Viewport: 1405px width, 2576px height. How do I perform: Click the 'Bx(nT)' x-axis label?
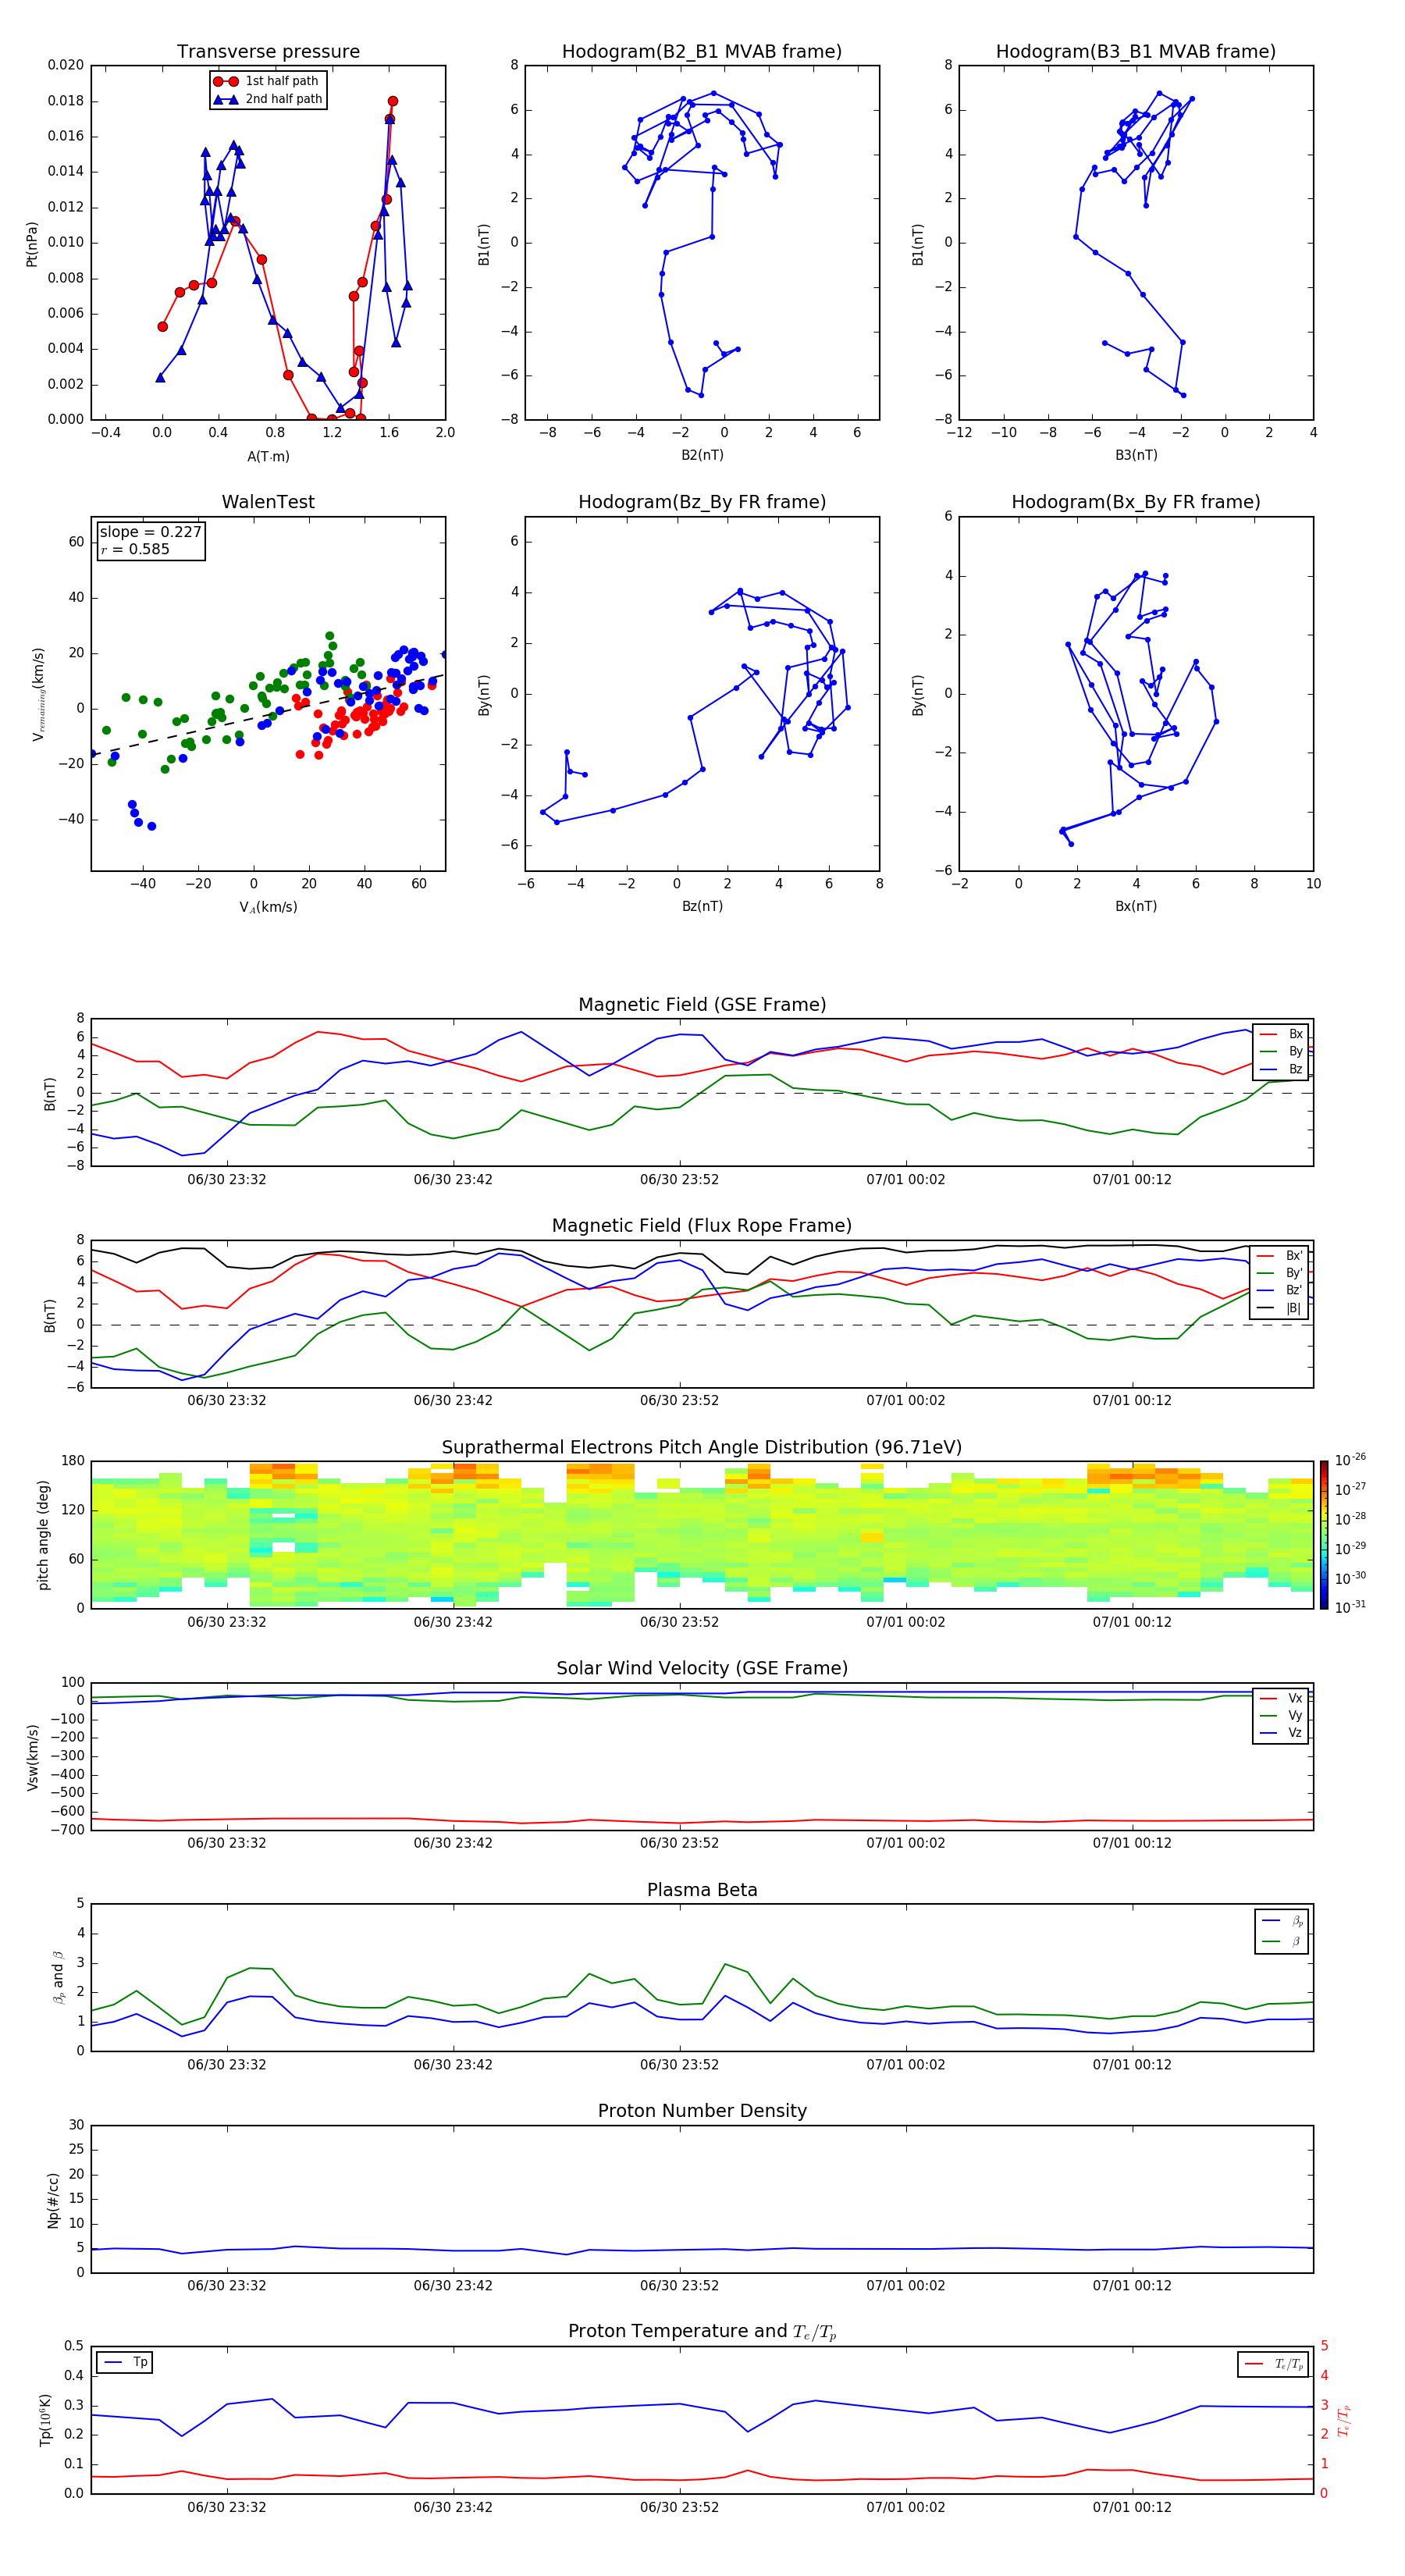pos(1136,907)
